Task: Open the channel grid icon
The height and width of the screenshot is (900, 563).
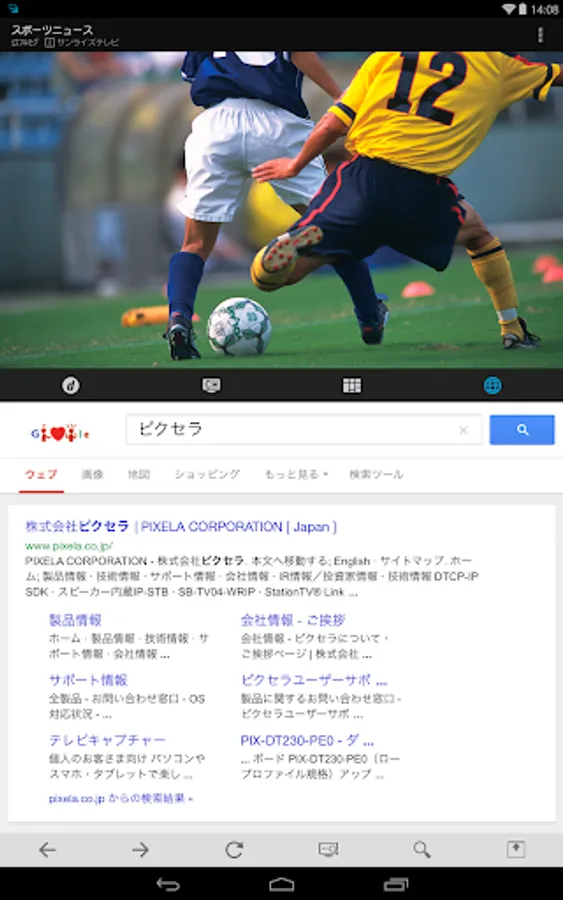Action: pos(352,385)
